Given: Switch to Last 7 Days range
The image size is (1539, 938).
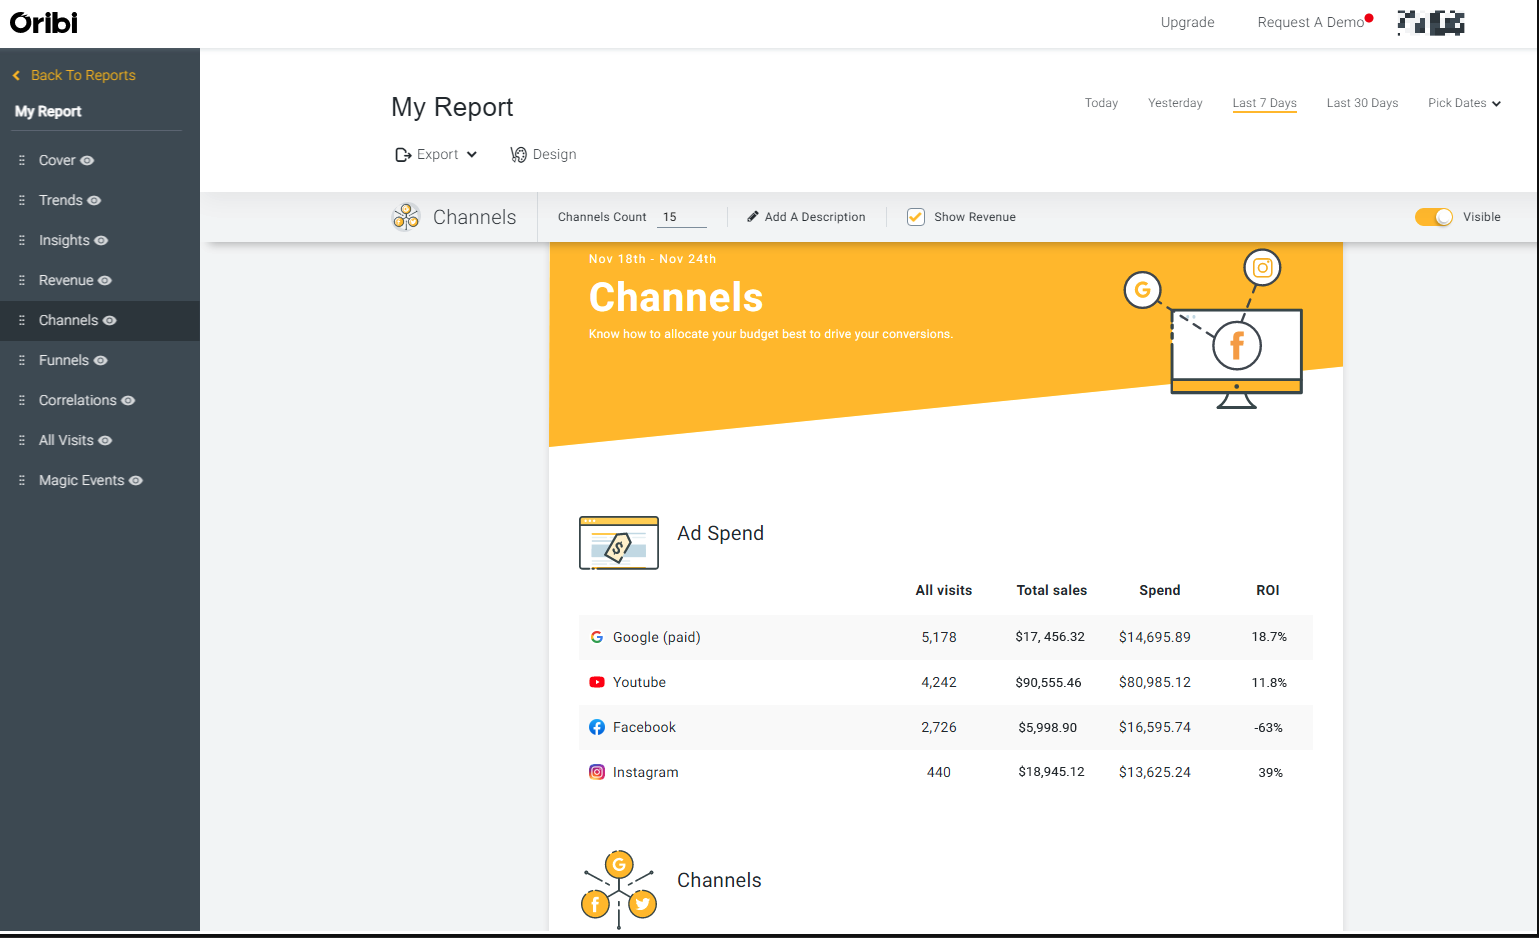Looking at the screenshot, I should tap(1264, 103).
